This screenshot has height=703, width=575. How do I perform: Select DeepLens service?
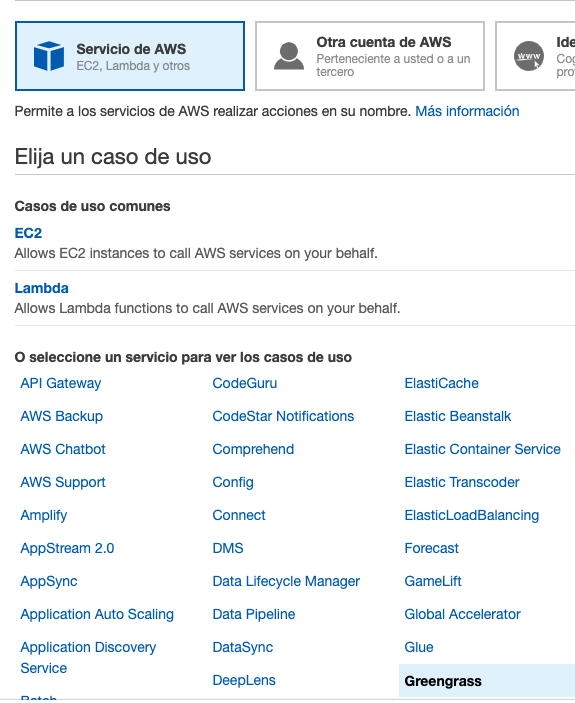point(244,680)
